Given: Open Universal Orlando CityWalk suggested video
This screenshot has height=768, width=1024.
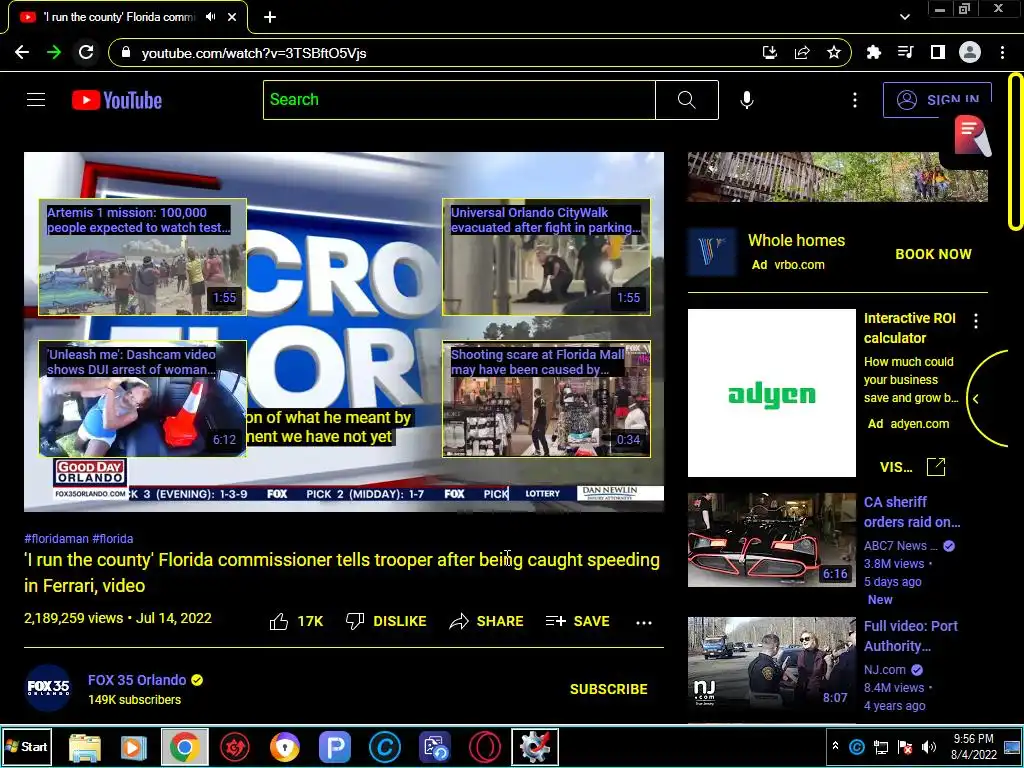Looking at the screenshot, I should click(x=547, y=257).
